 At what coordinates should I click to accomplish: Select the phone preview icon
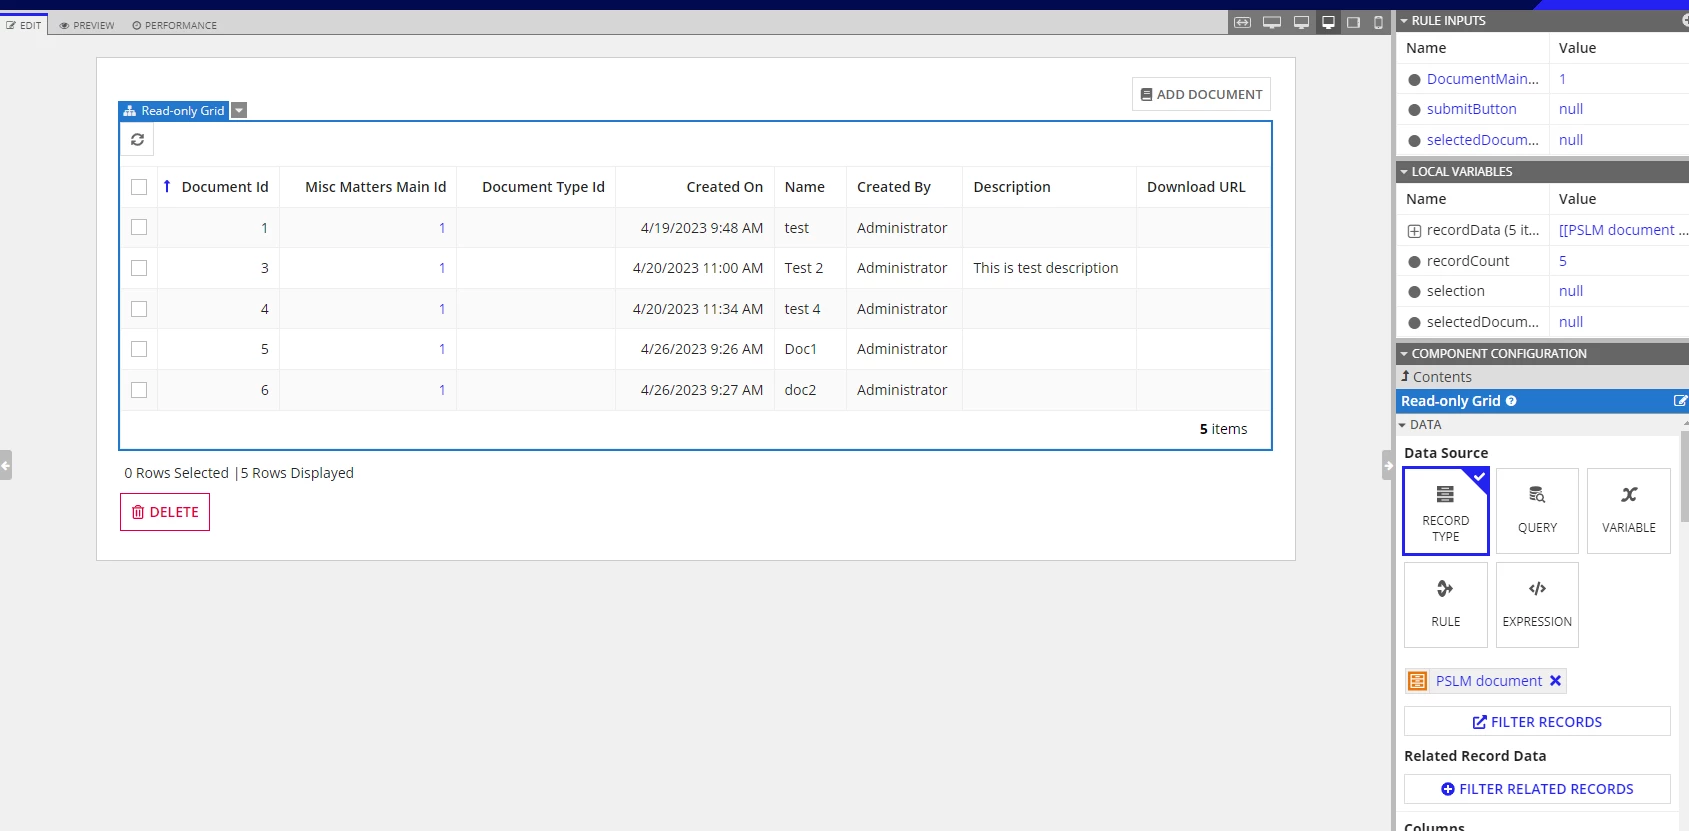(1378, 22)
